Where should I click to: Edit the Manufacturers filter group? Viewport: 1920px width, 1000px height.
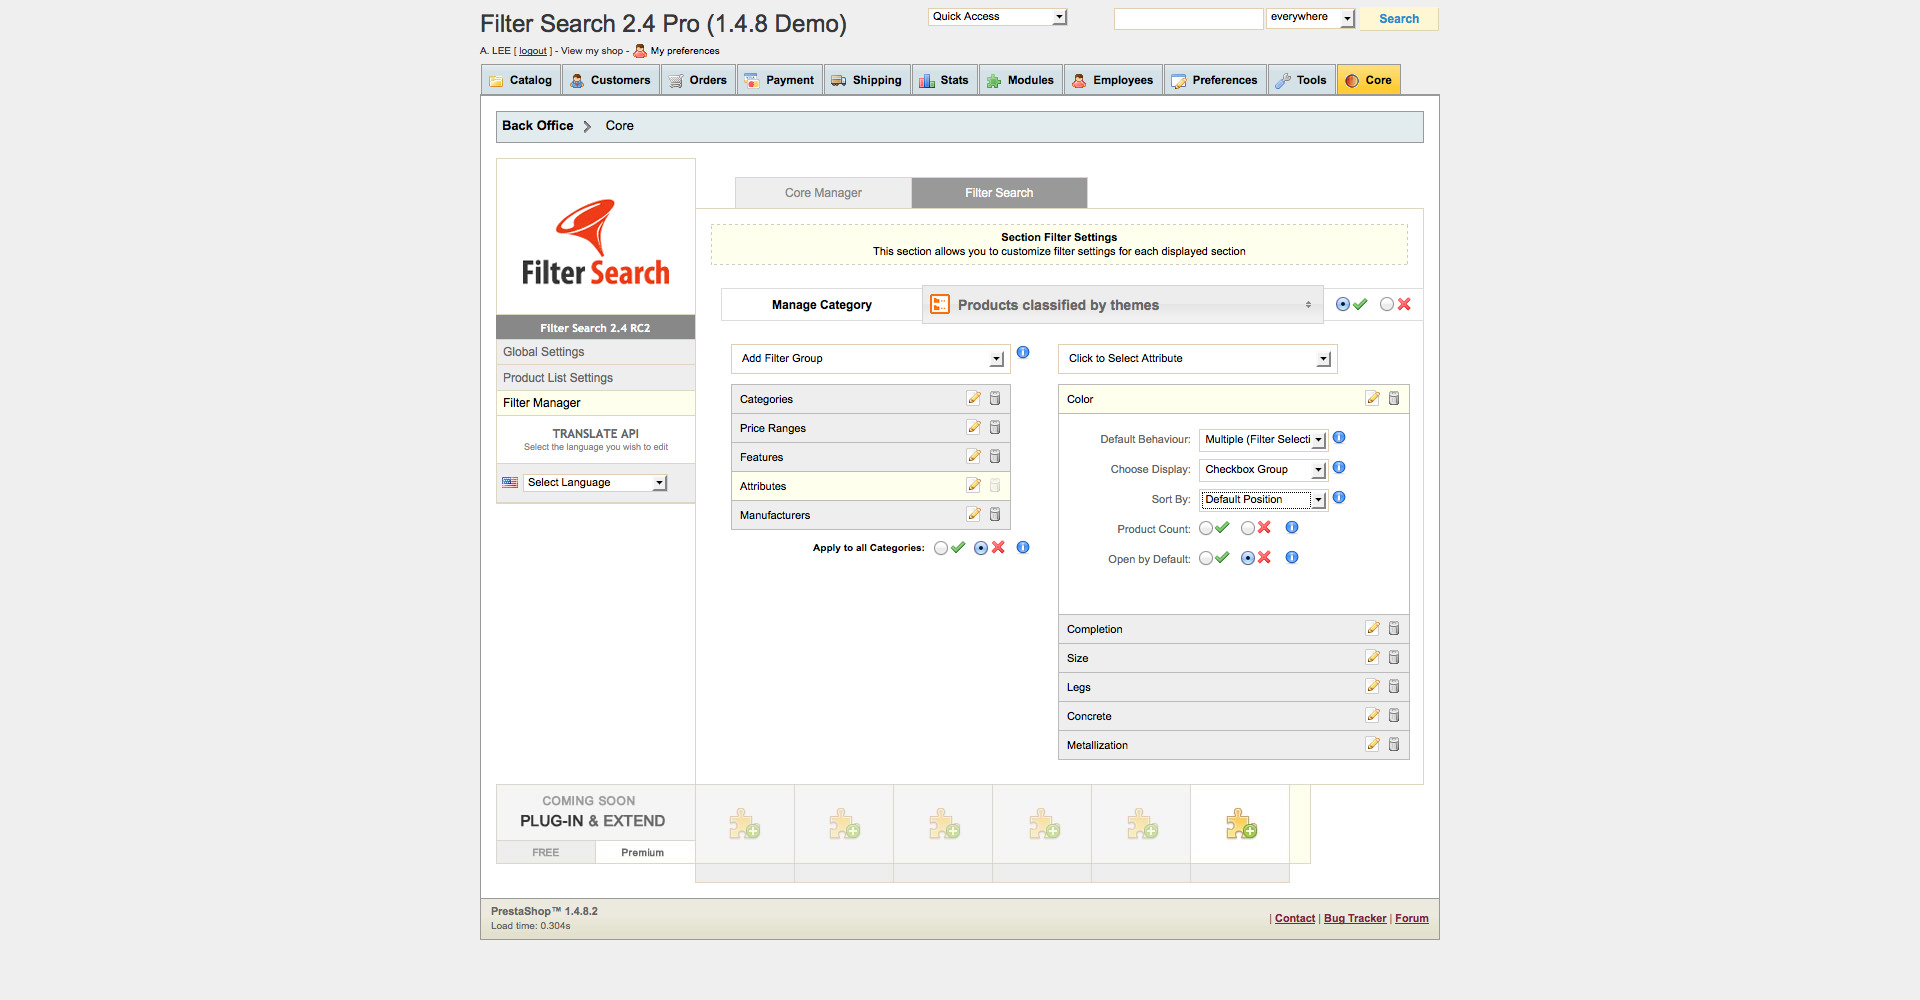[974, 514]
